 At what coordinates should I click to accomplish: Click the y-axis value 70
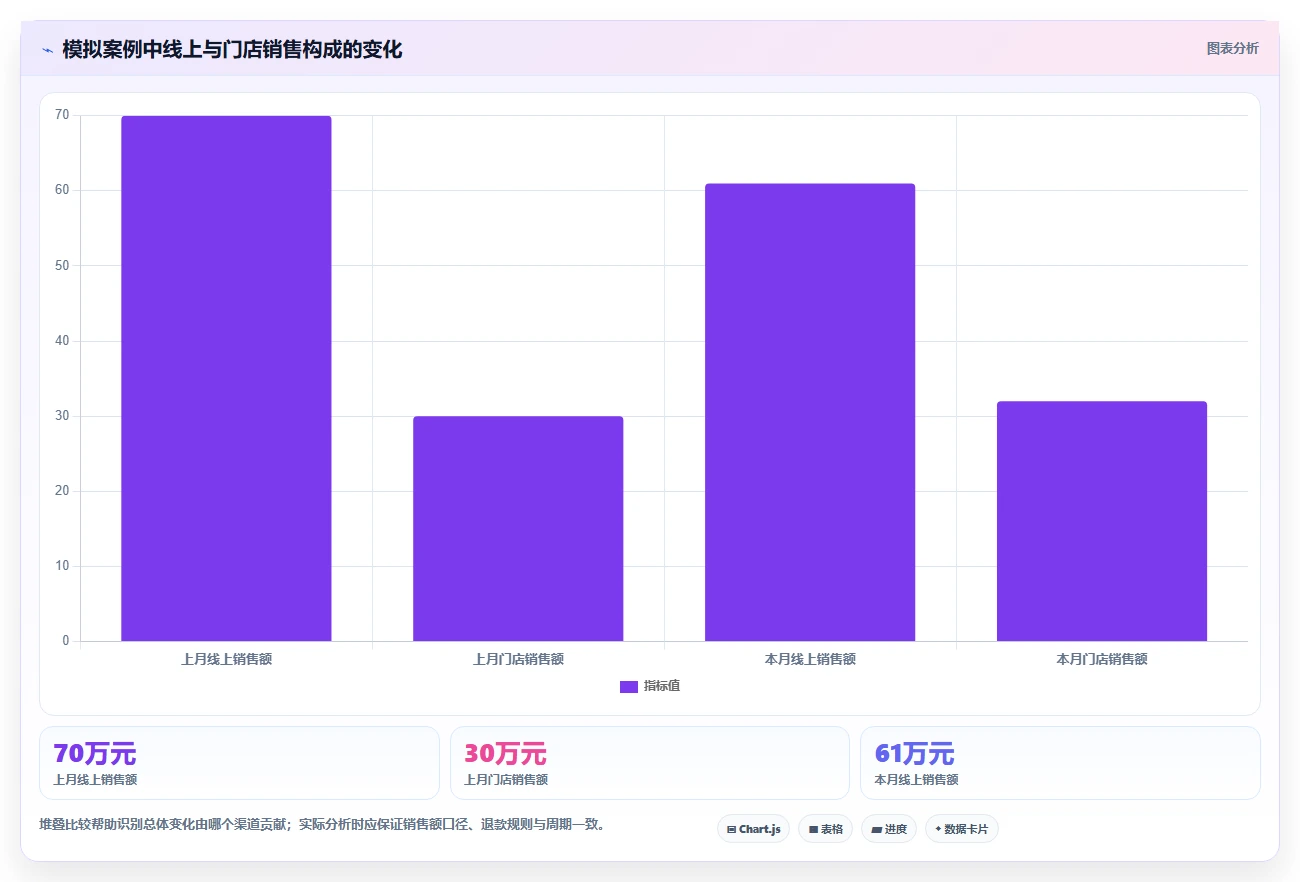[62, 115]
